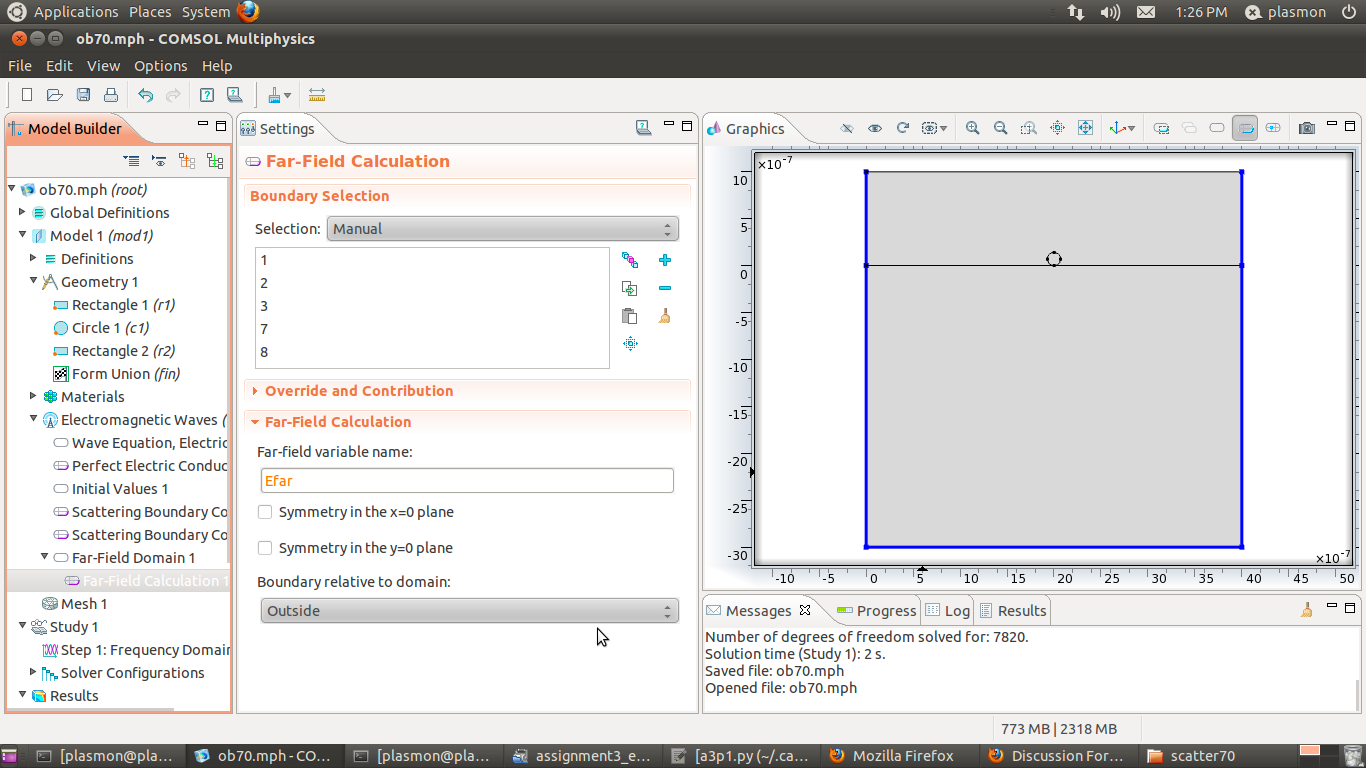This screenshot has width=1366, height=768.
Task: Click the Undo arrow in toolbar
Action: click(x=146, y=95)
